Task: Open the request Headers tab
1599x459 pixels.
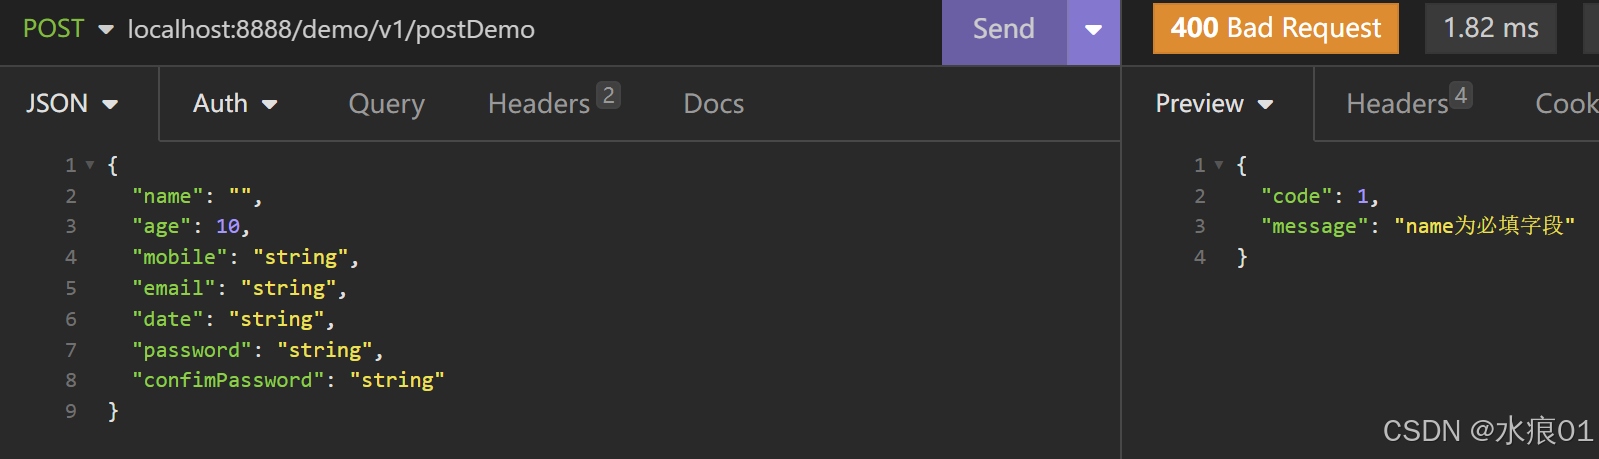Action: [x=553, y=102]
